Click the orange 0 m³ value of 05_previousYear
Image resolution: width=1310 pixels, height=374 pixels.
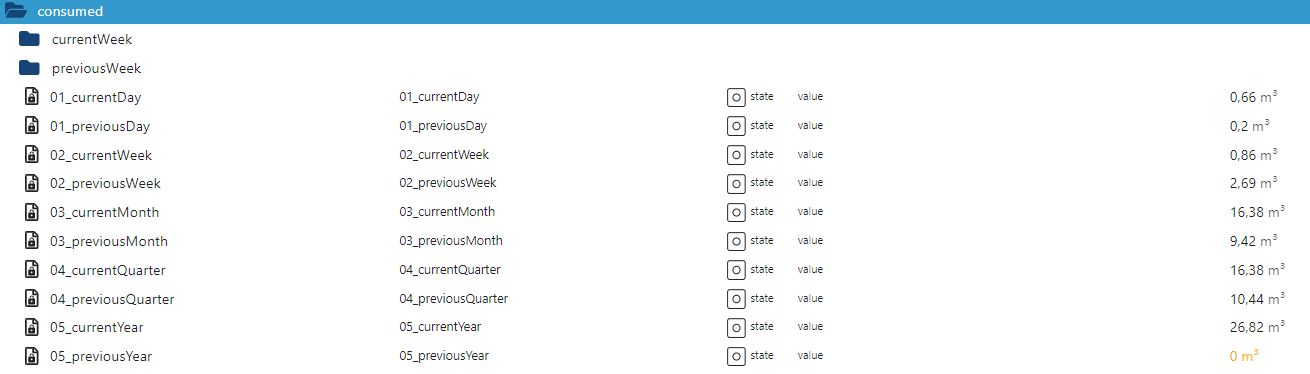tap(1243, 356)
